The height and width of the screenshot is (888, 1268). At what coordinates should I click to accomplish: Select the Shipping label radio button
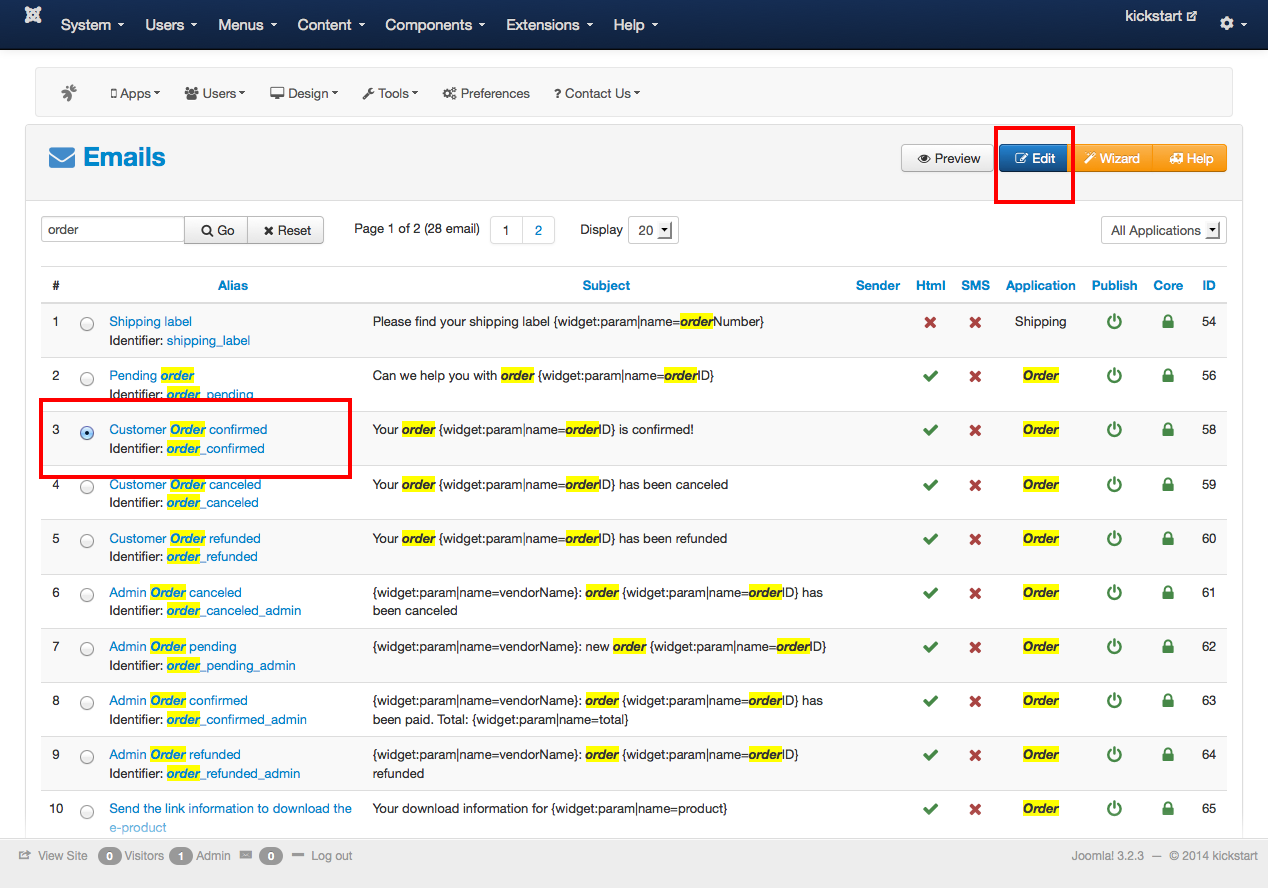(x=87, y=324)
